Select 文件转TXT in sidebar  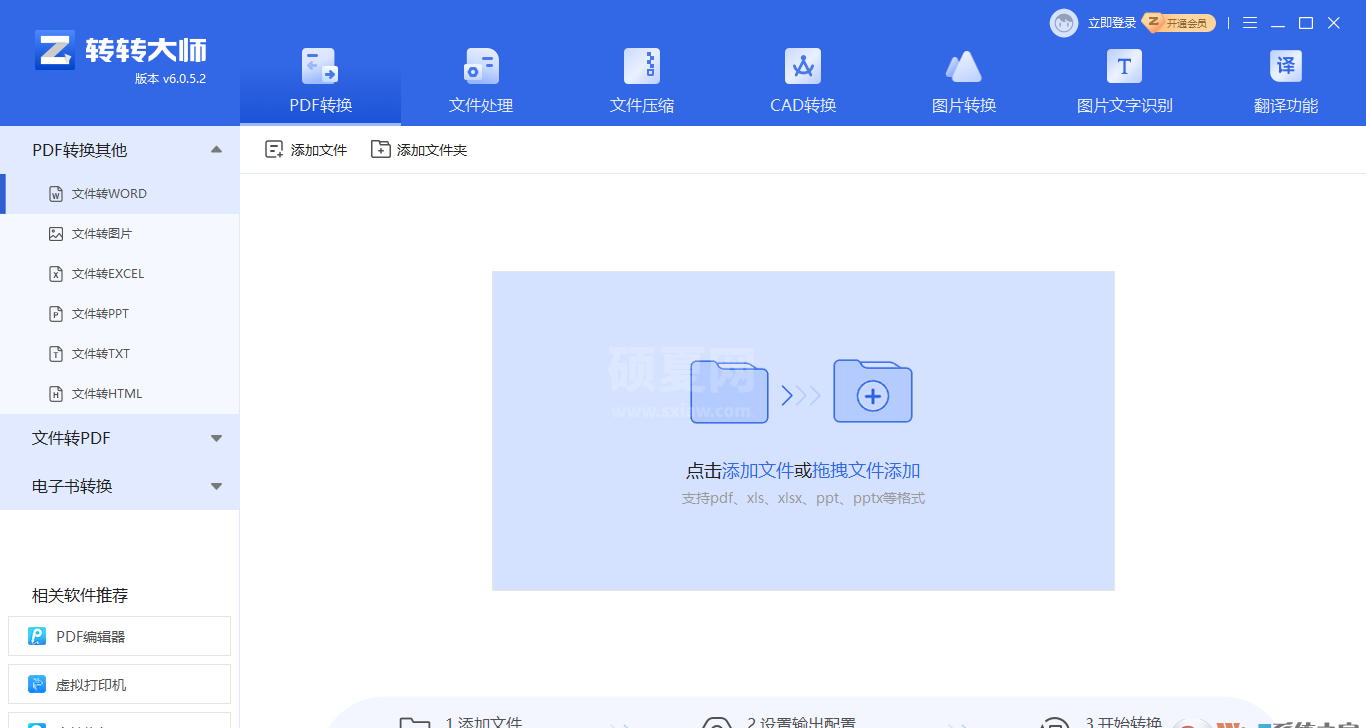120,354
